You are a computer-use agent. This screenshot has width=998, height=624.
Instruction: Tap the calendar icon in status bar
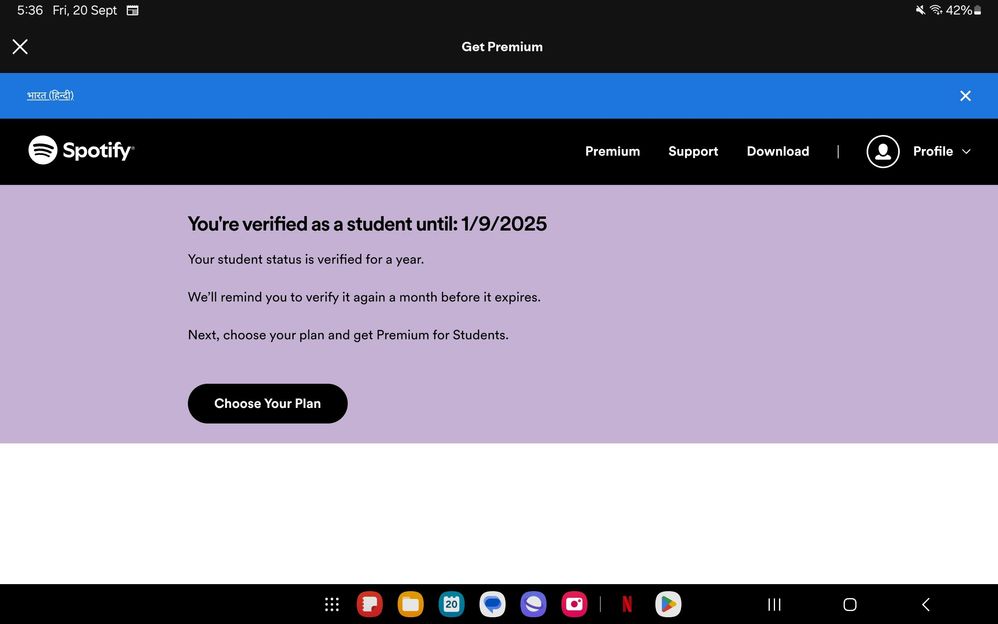132,10
